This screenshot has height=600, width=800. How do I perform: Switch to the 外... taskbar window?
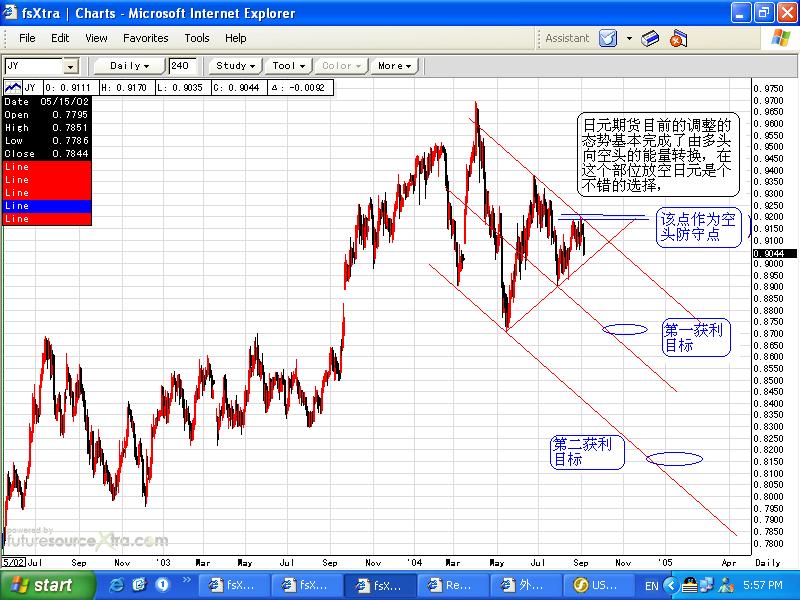click(x=526, y=585)
